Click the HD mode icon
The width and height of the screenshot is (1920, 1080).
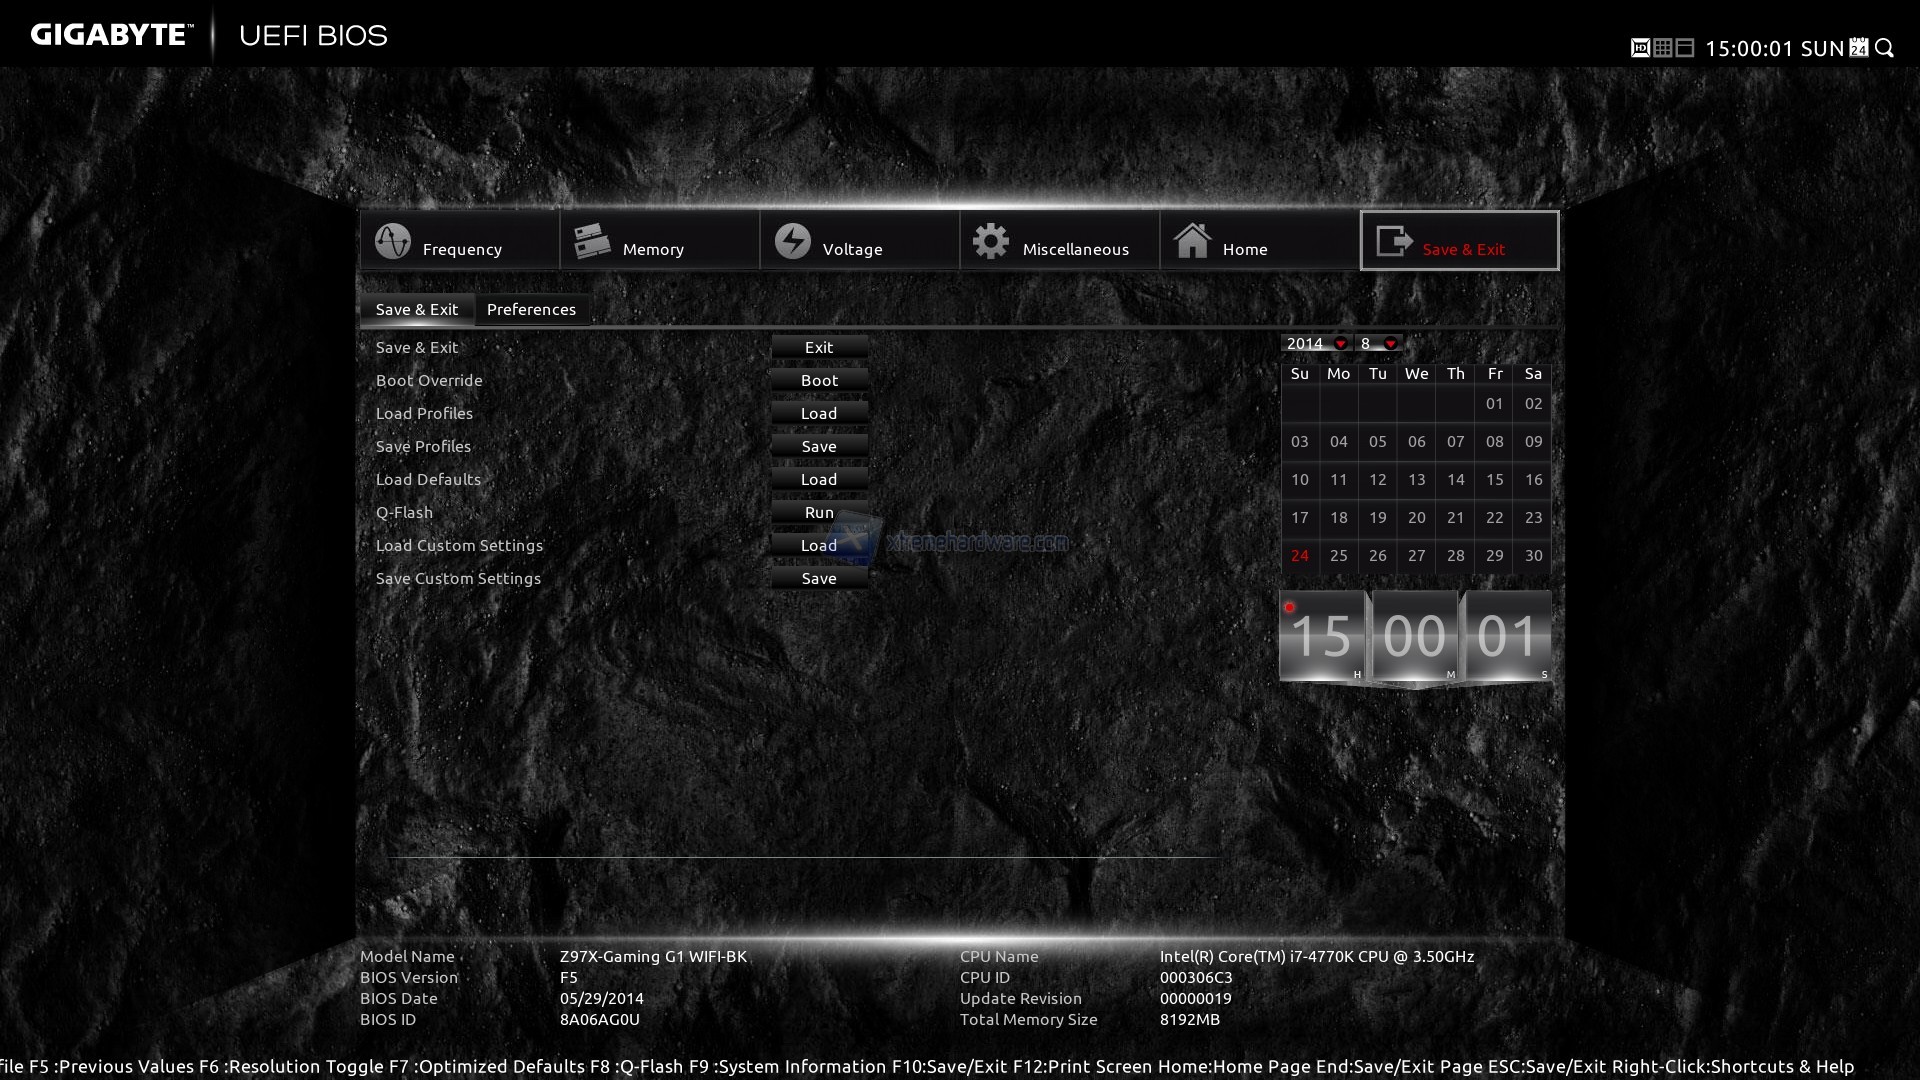point(1640,48)
